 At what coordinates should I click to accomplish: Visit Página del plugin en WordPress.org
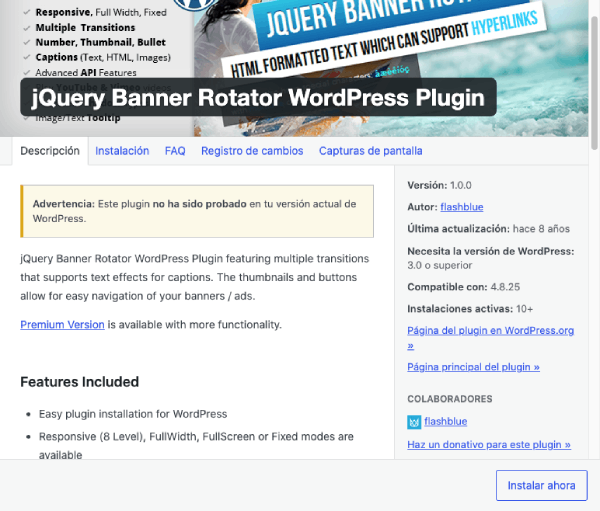pos(489,330)
